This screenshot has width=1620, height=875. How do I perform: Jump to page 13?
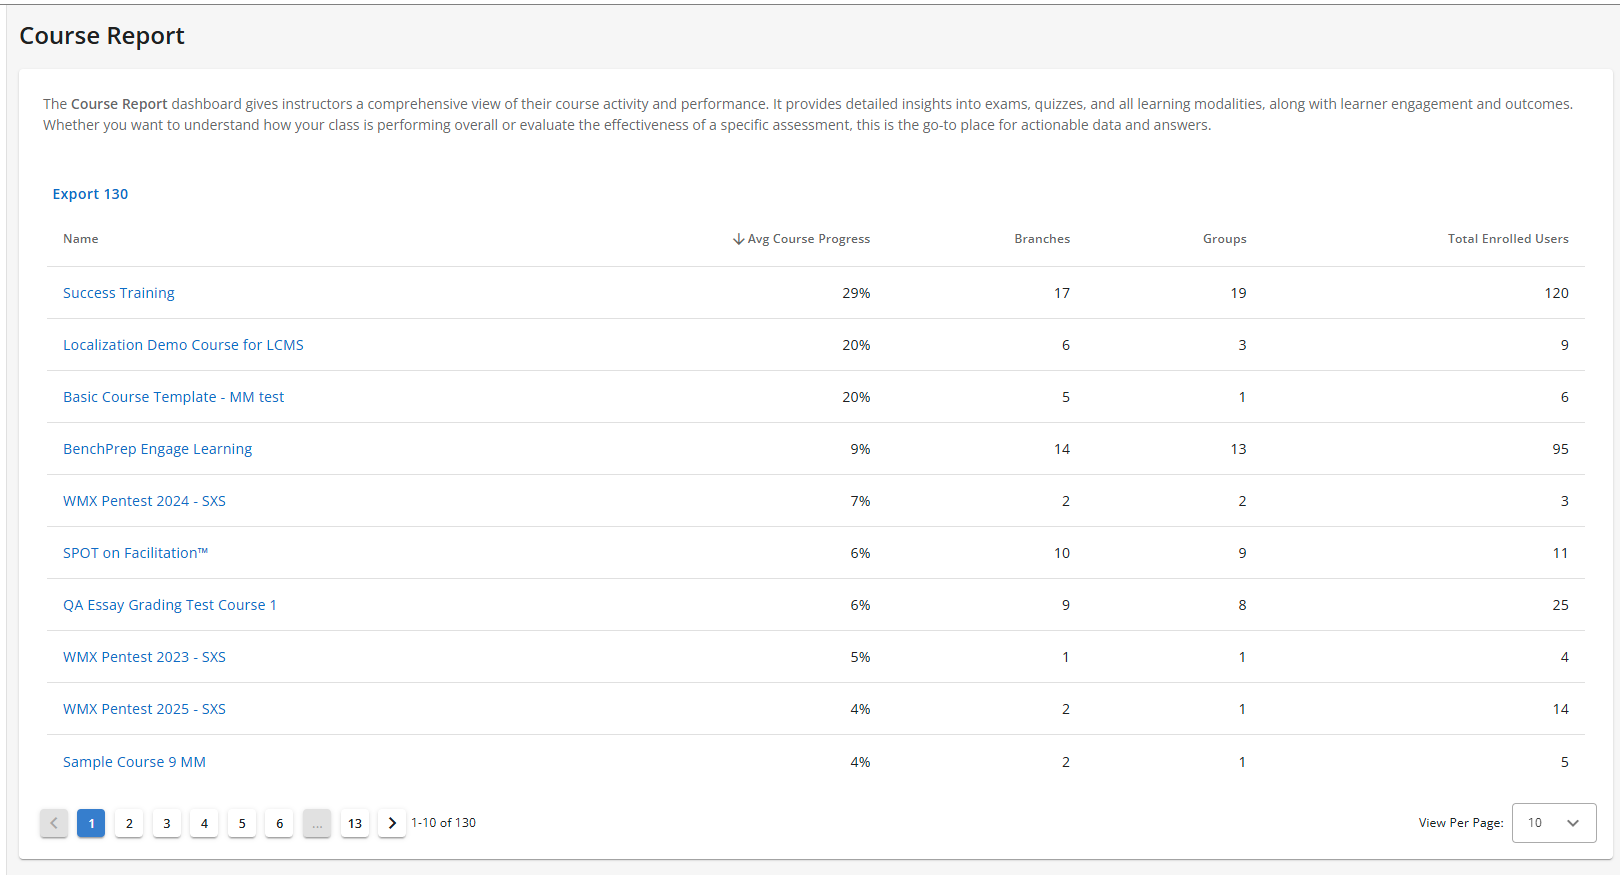point(355,823)
